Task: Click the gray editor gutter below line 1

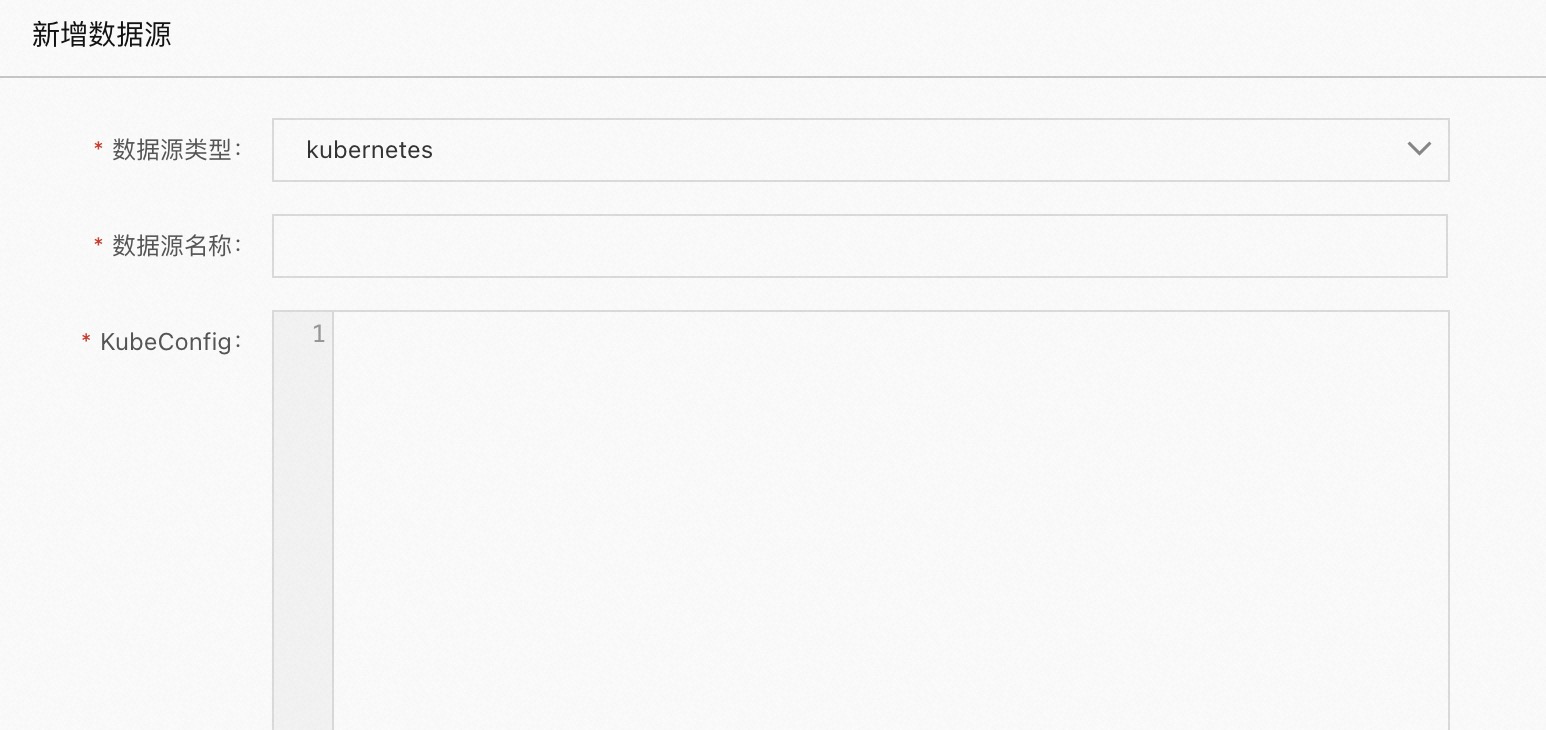Action: (x=303, y=540)
